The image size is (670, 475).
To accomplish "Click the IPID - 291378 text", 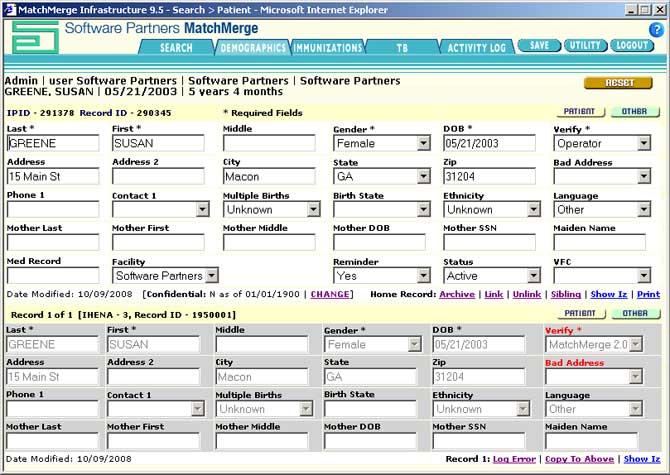I will pos(40,113).
